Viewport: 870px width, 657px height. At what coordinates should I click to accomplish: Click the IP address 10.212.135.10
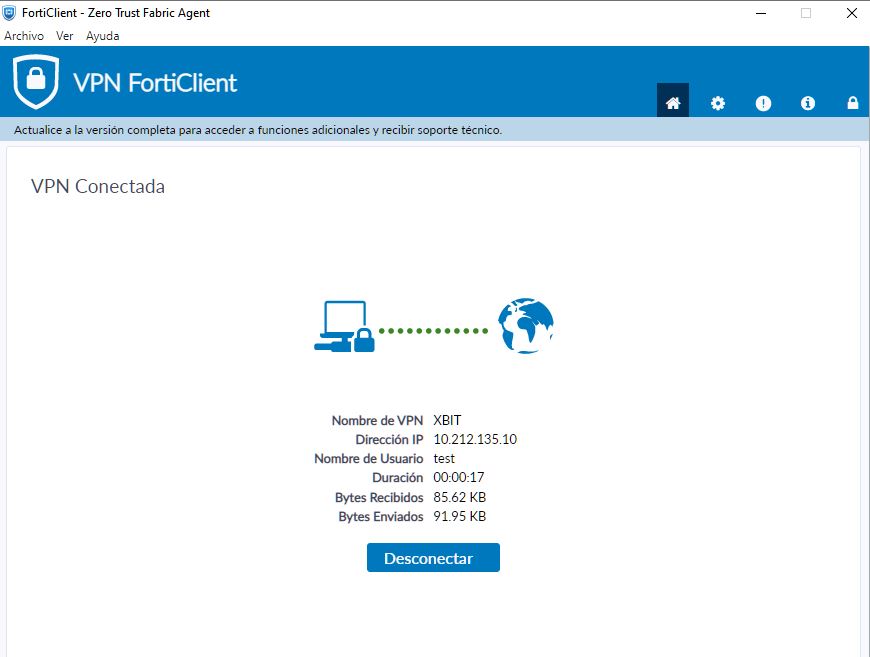[475, 439]
